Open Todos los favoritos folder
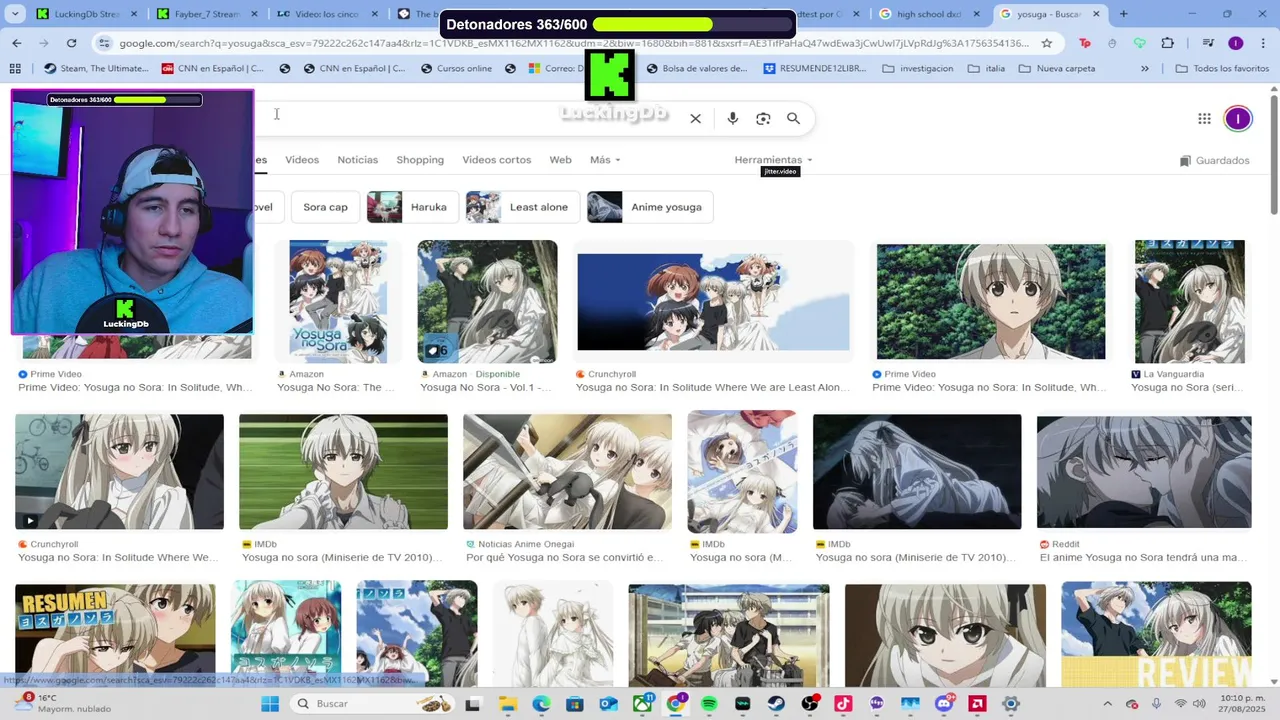1280x720 pixels. point(1222,68)
